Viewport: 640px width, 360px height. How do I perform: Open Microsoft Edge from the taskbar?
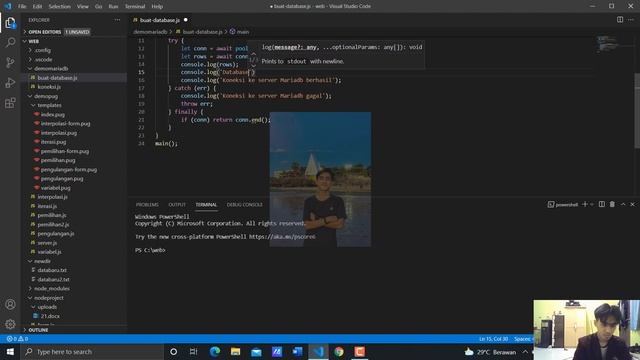(215, 351)
